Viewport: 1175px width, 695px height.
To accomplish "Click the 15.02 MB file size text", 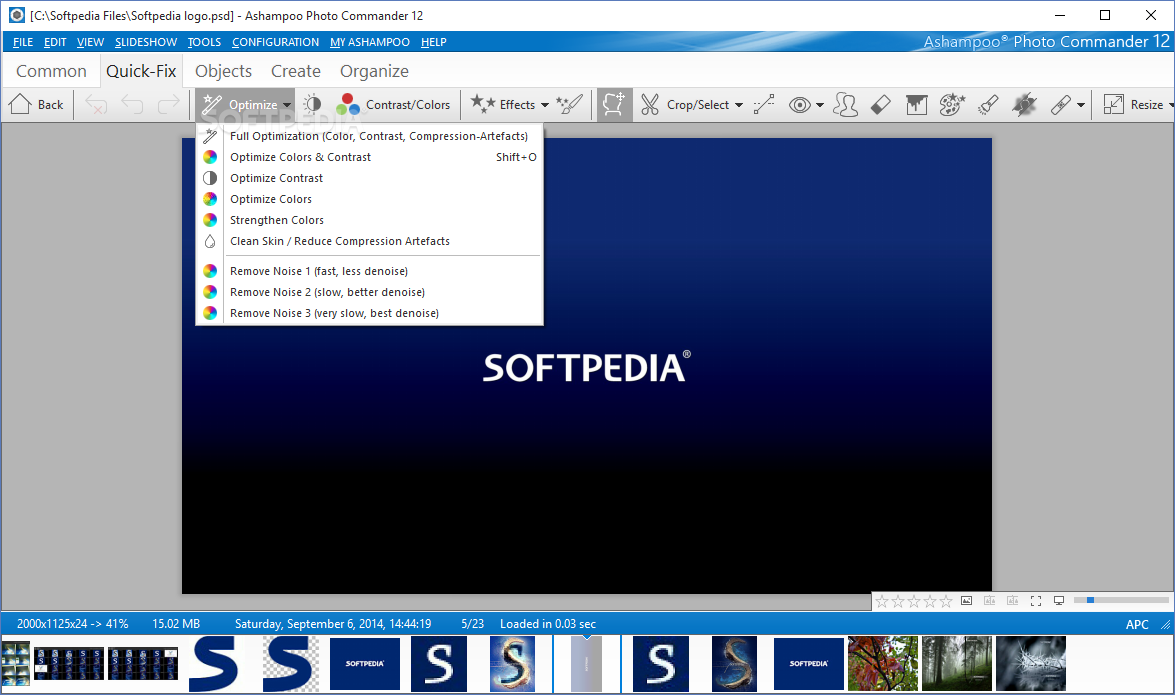I will coord(176,624).
